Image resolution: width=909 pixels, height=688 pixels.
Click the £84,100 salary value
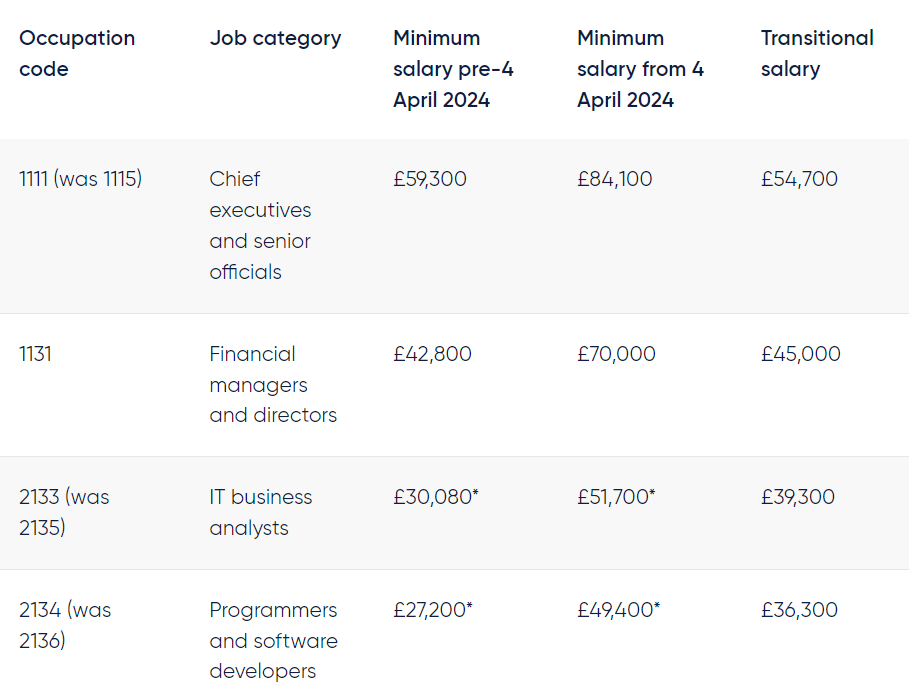[615, 179]
